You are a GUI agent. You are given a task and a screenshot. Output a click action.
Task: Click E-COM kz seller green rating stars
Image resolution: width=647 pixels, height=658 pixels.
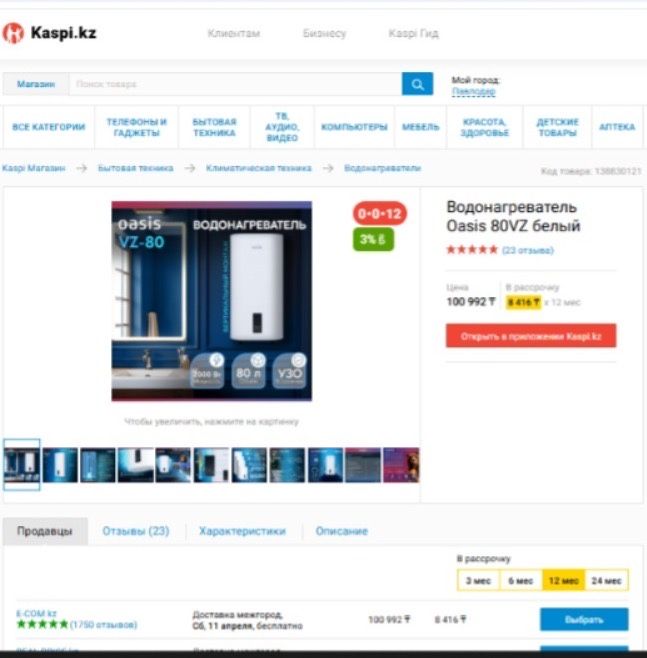click(x=42, y=624)
